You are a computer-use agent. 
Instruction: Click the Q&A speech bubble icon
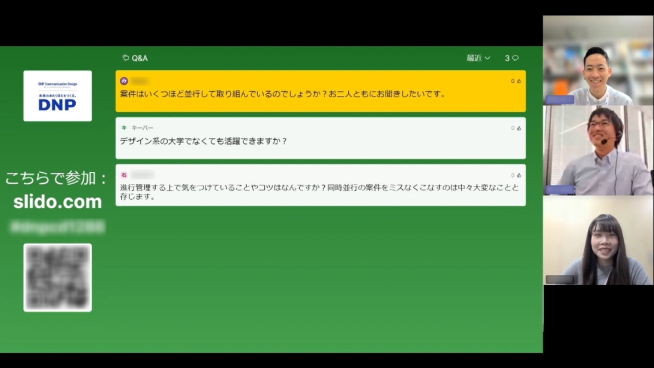(x=126, y=58)
